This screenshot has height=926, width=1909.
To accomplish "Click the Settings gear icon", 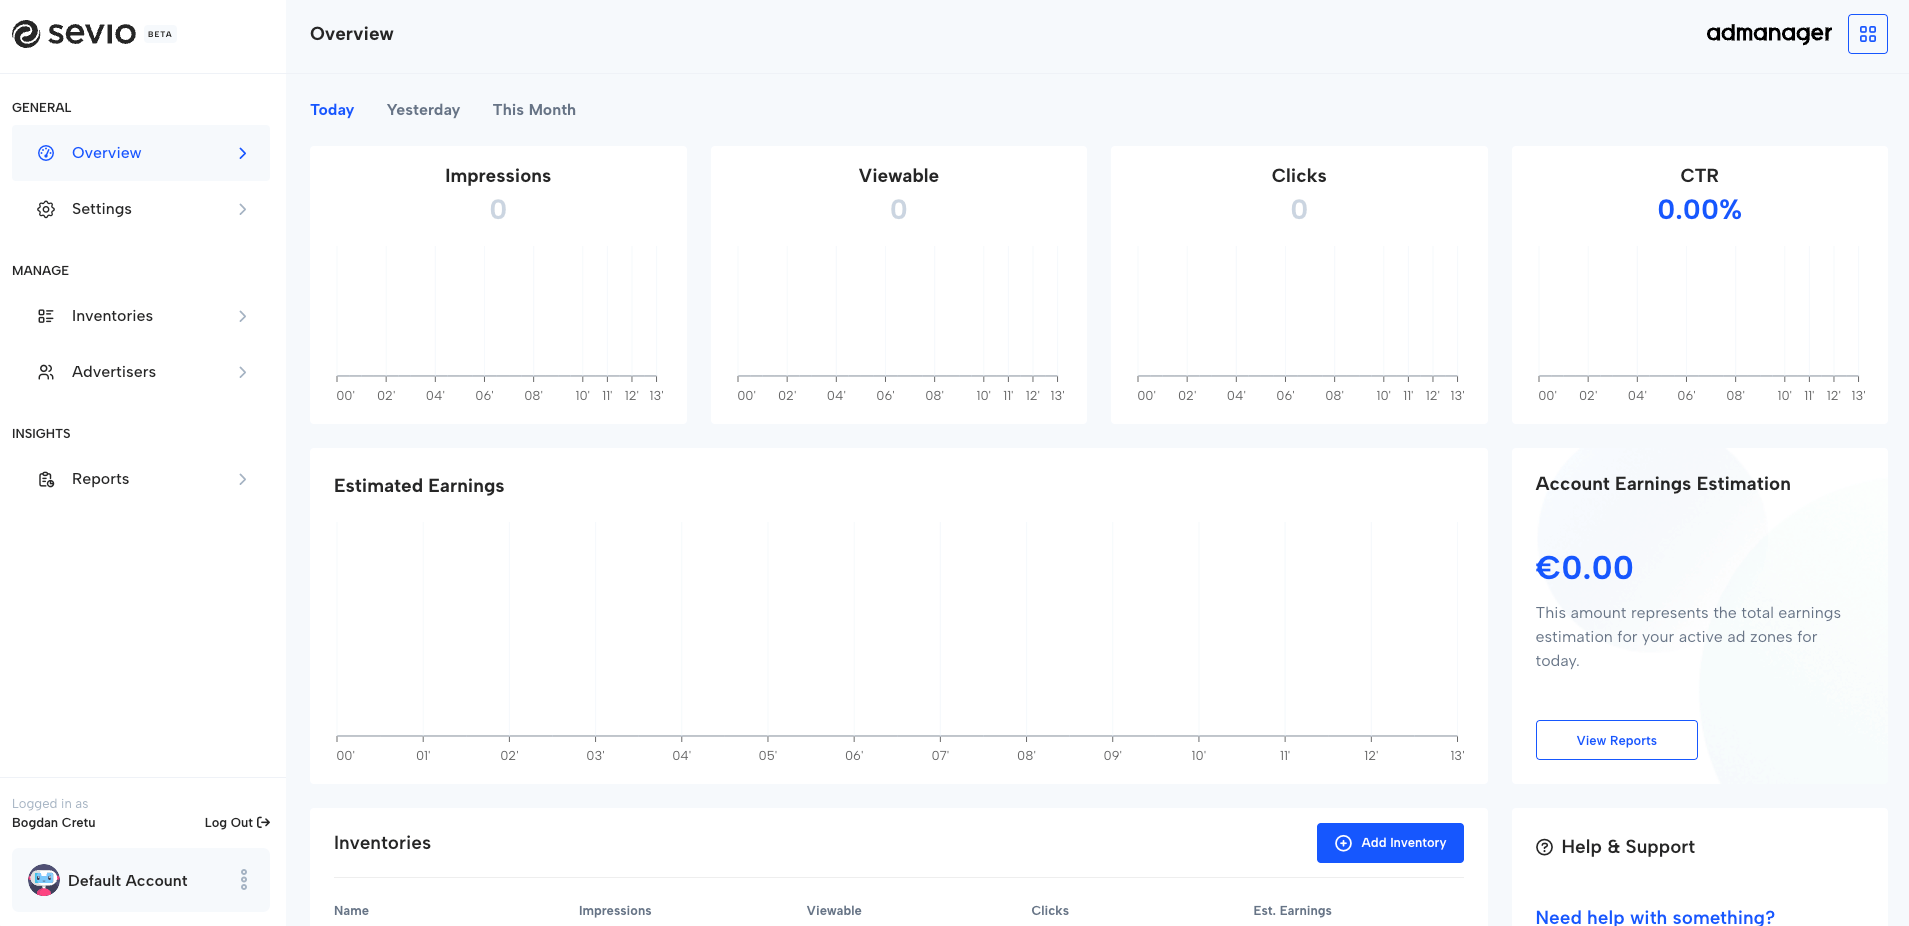I will (x=45, y=209).
